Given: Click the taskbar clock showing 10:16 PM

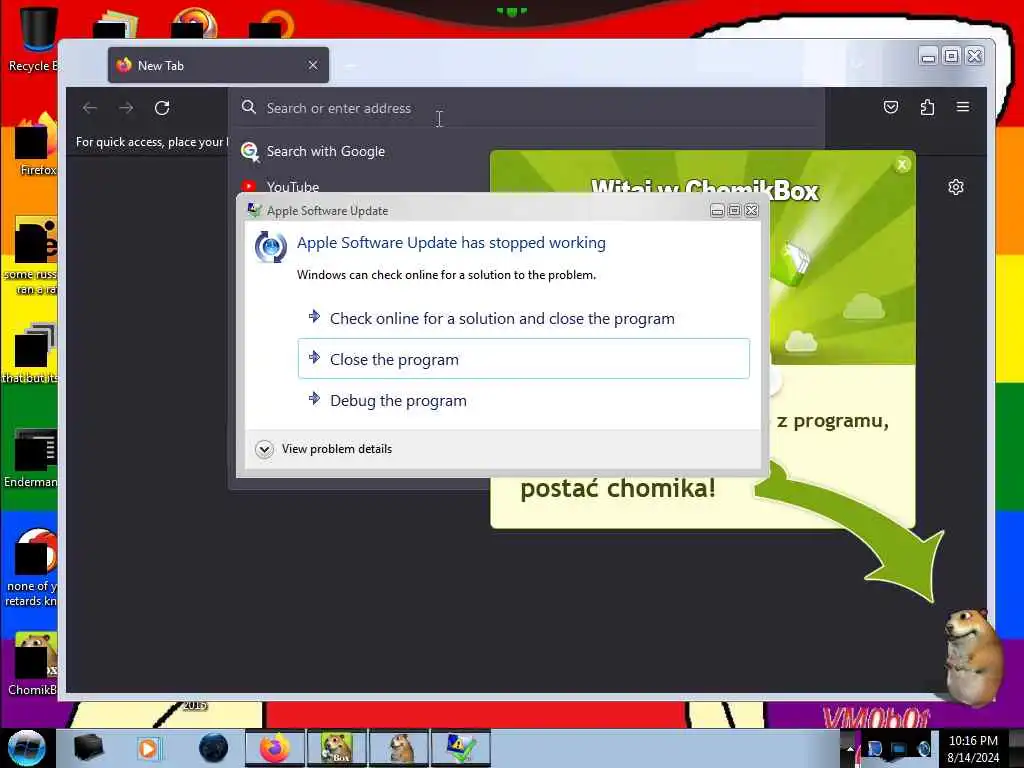Looking at the screenshot, I should click(x=973, y=749).
